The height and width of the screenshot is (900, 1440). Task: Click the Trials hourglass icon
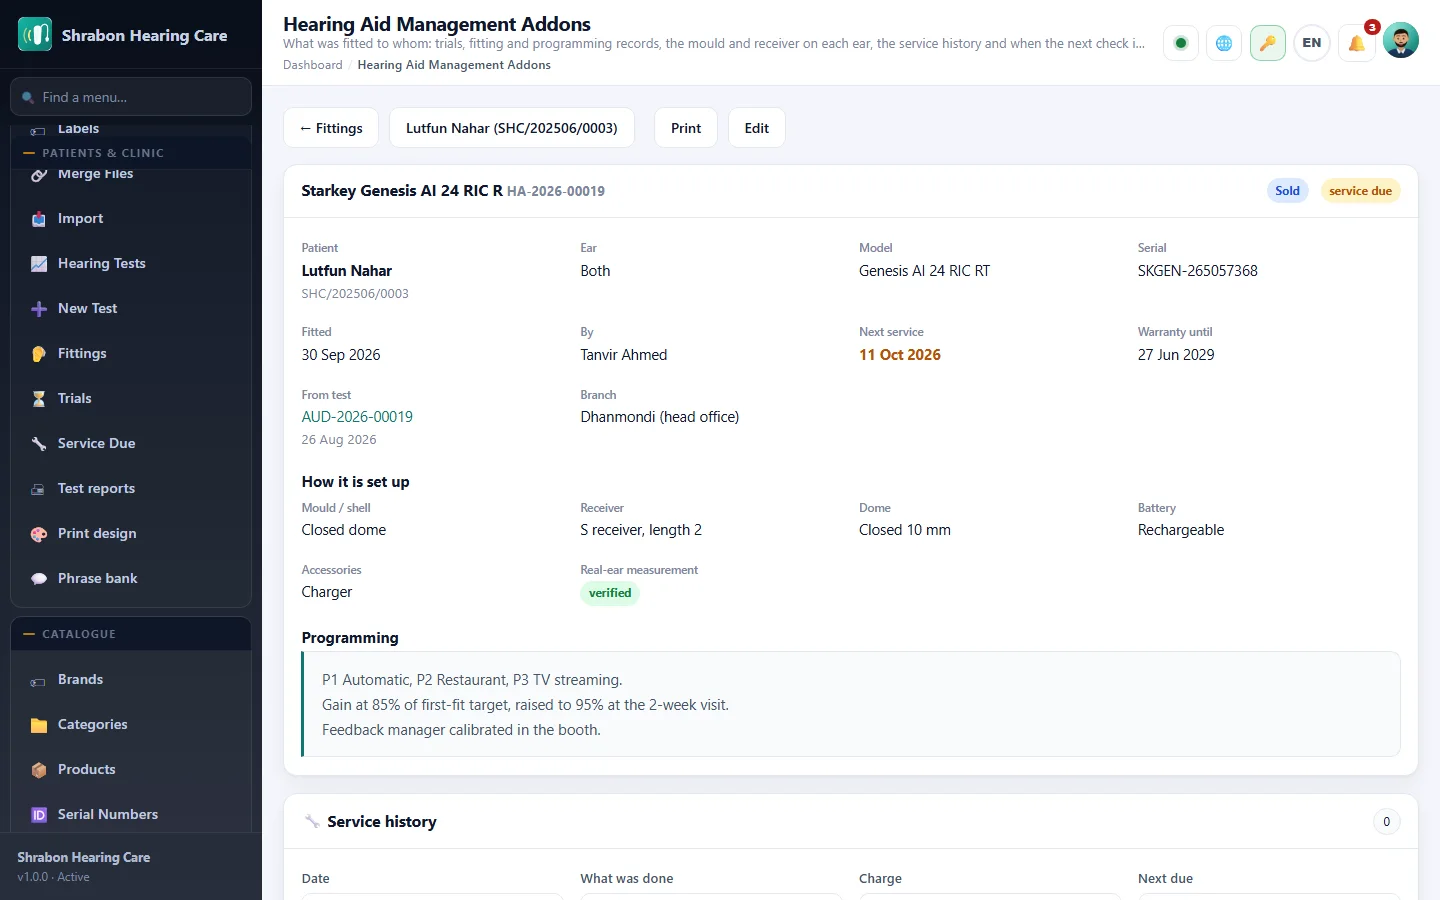point(39,399)
